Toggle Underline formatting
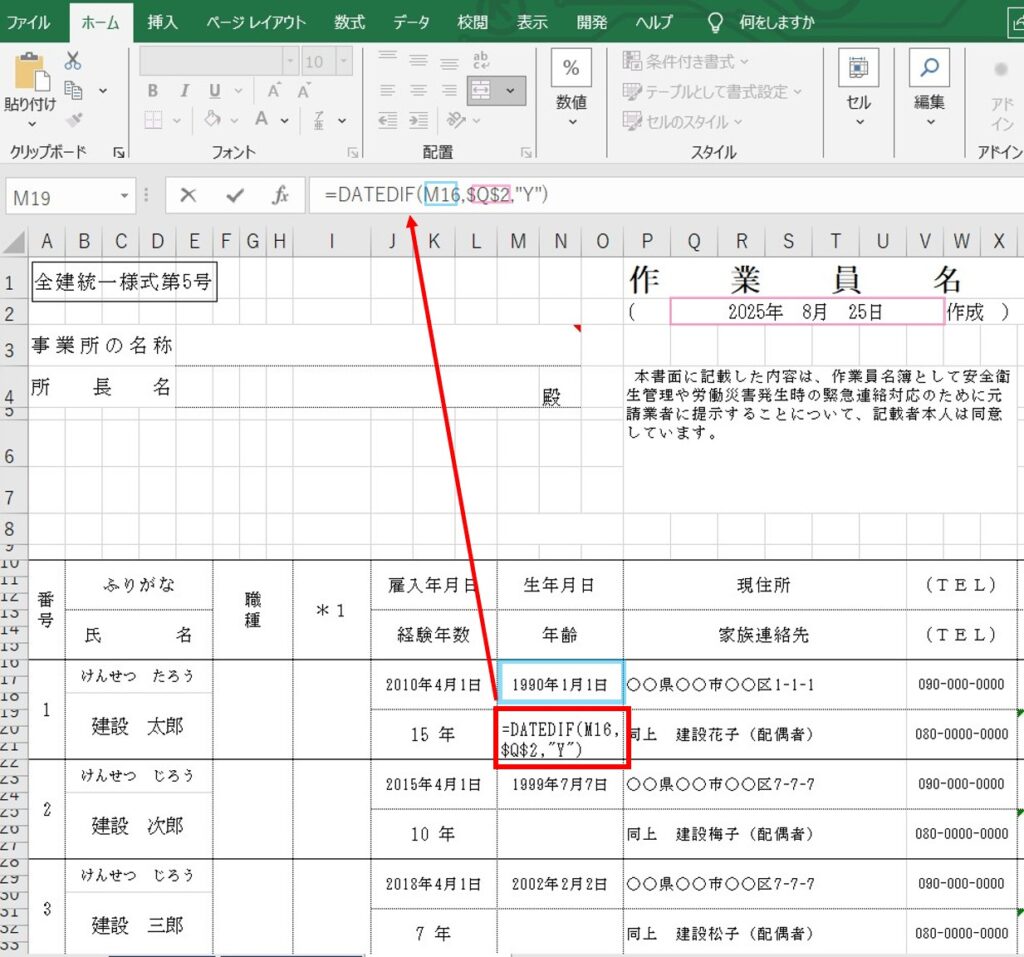 pos(215,90)
